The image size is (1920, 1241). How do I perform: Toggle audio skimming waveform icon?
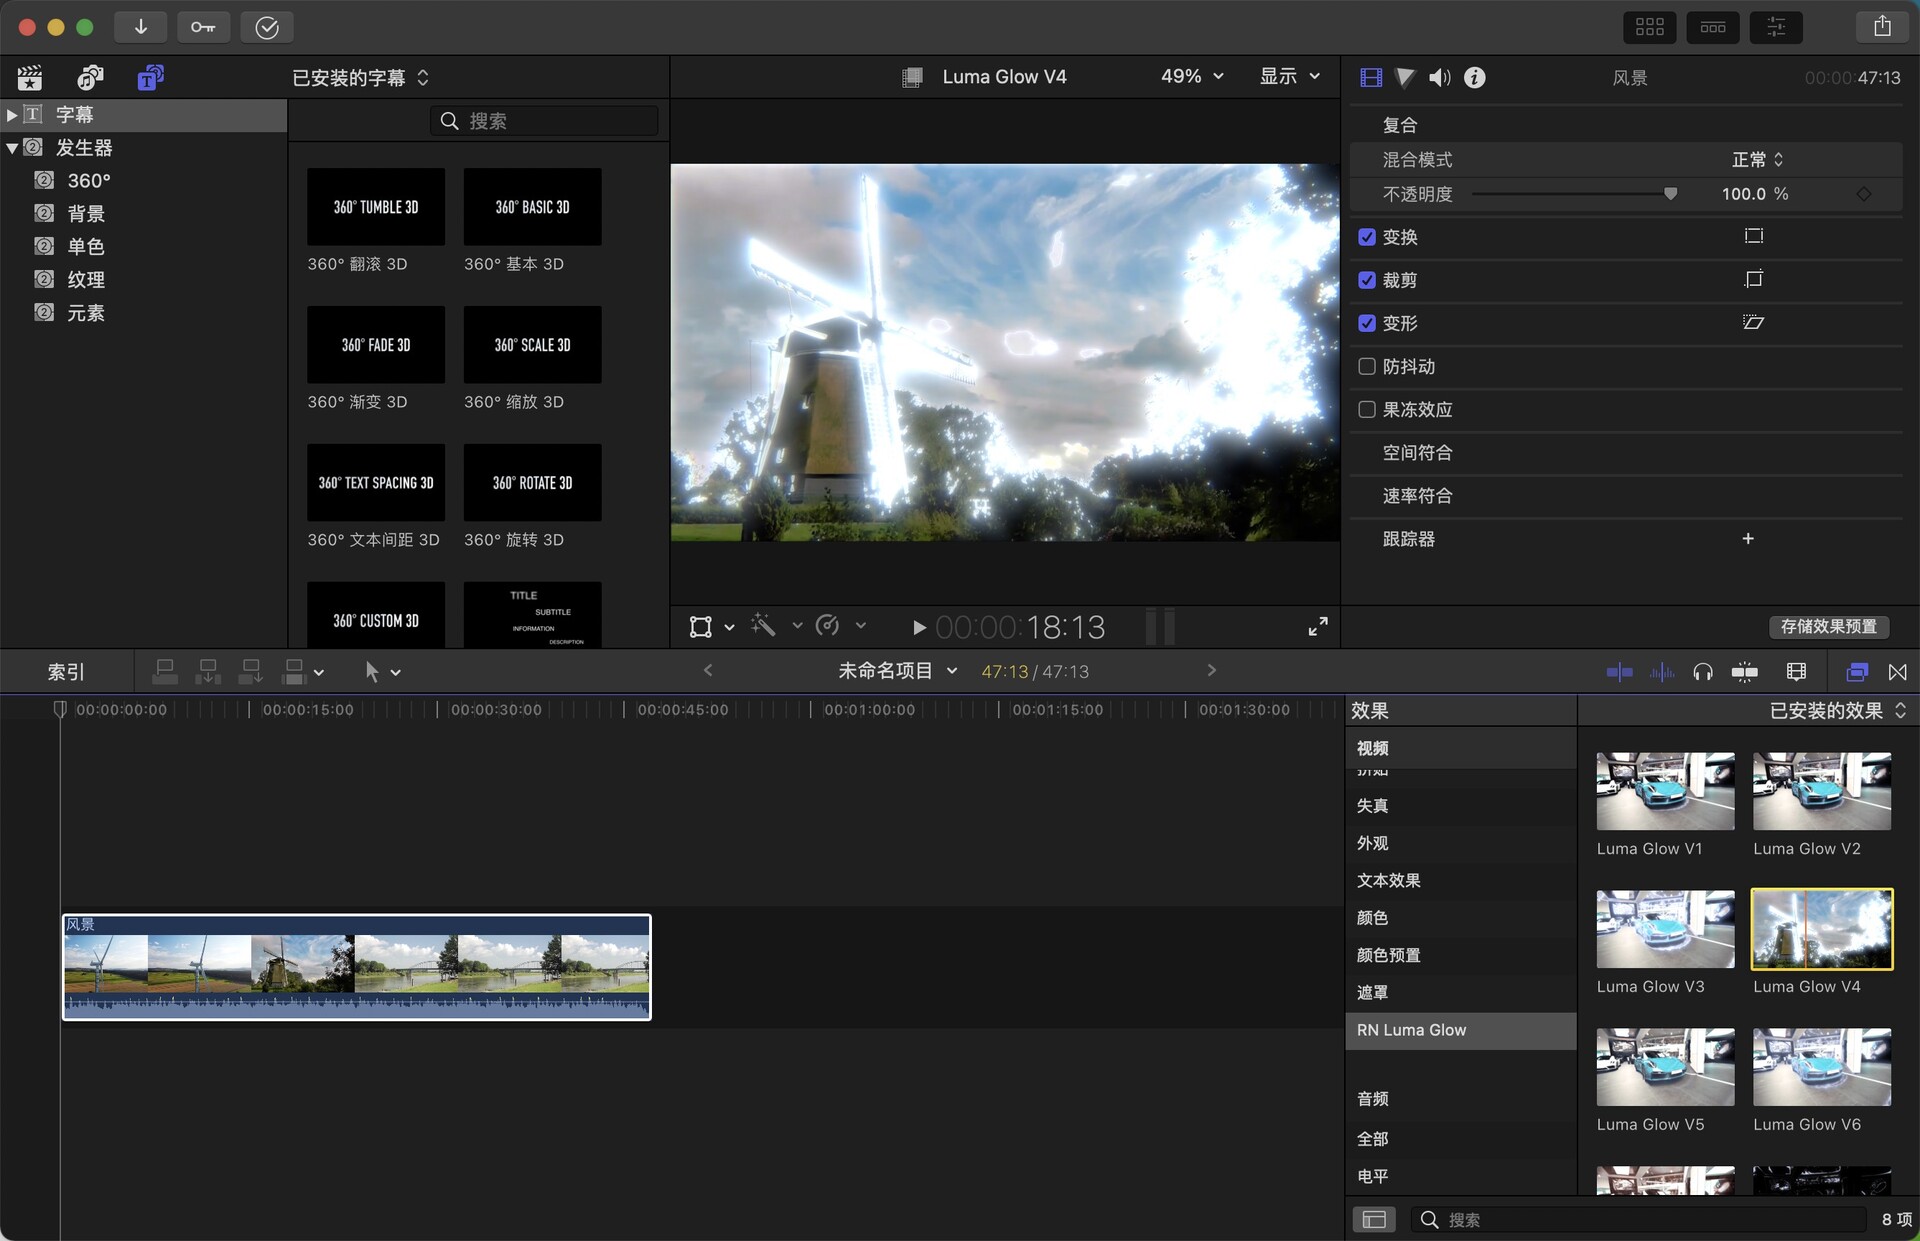pos(1661,672)
